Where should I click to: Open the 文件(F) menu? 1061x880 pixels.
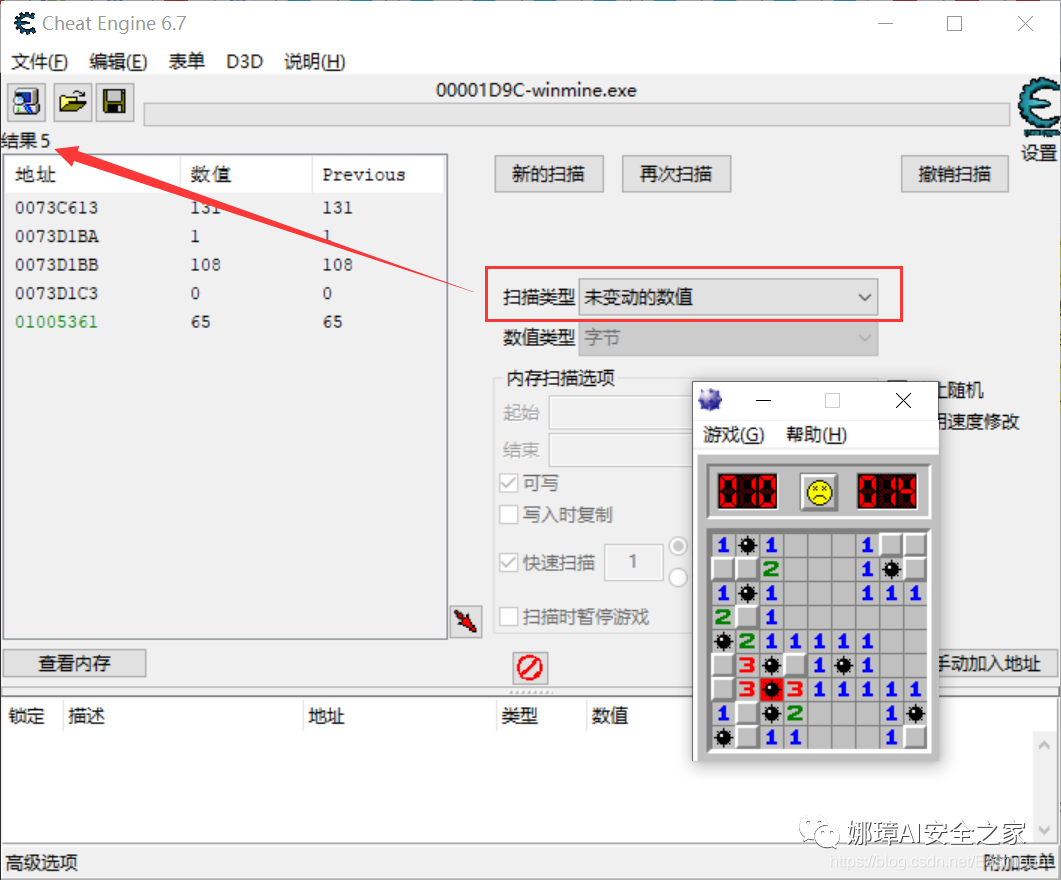point(39,62)
